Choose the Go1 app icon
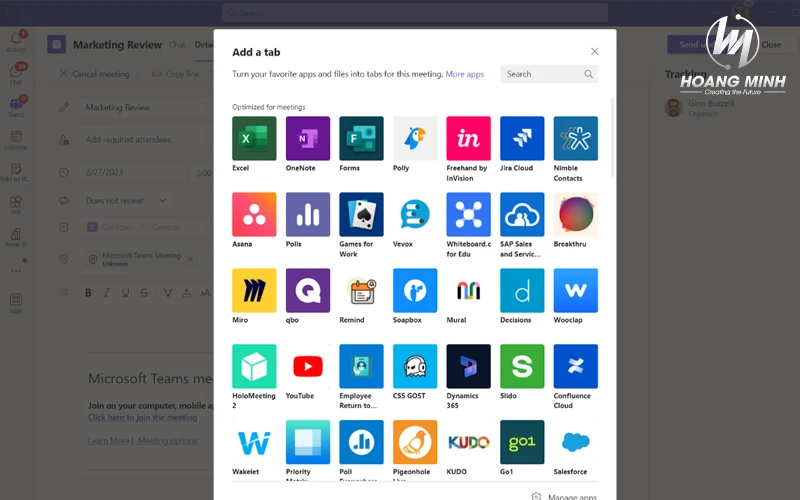The height and width of the screenshot is (500, 800). tap(522, 442)
